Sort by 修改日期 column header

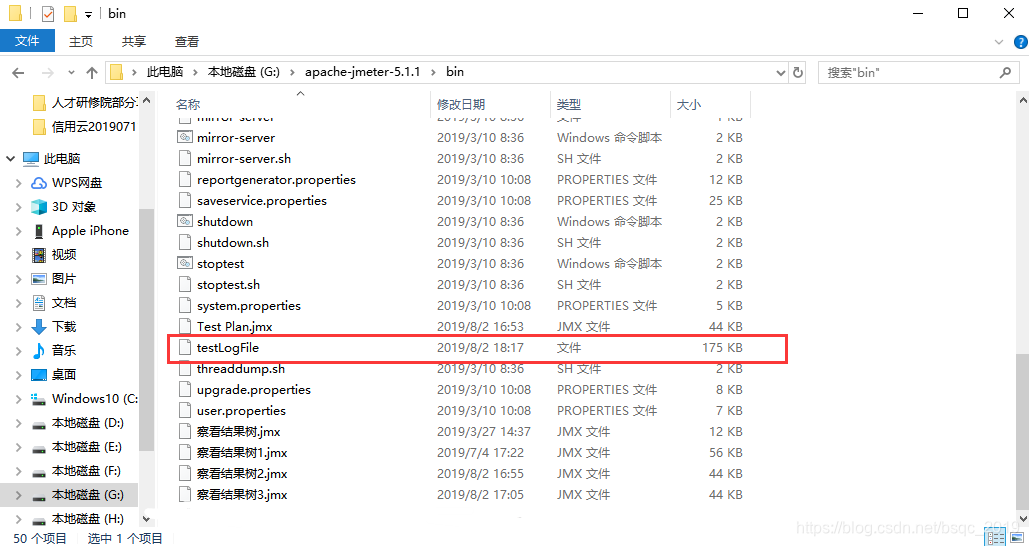[461, 104]
